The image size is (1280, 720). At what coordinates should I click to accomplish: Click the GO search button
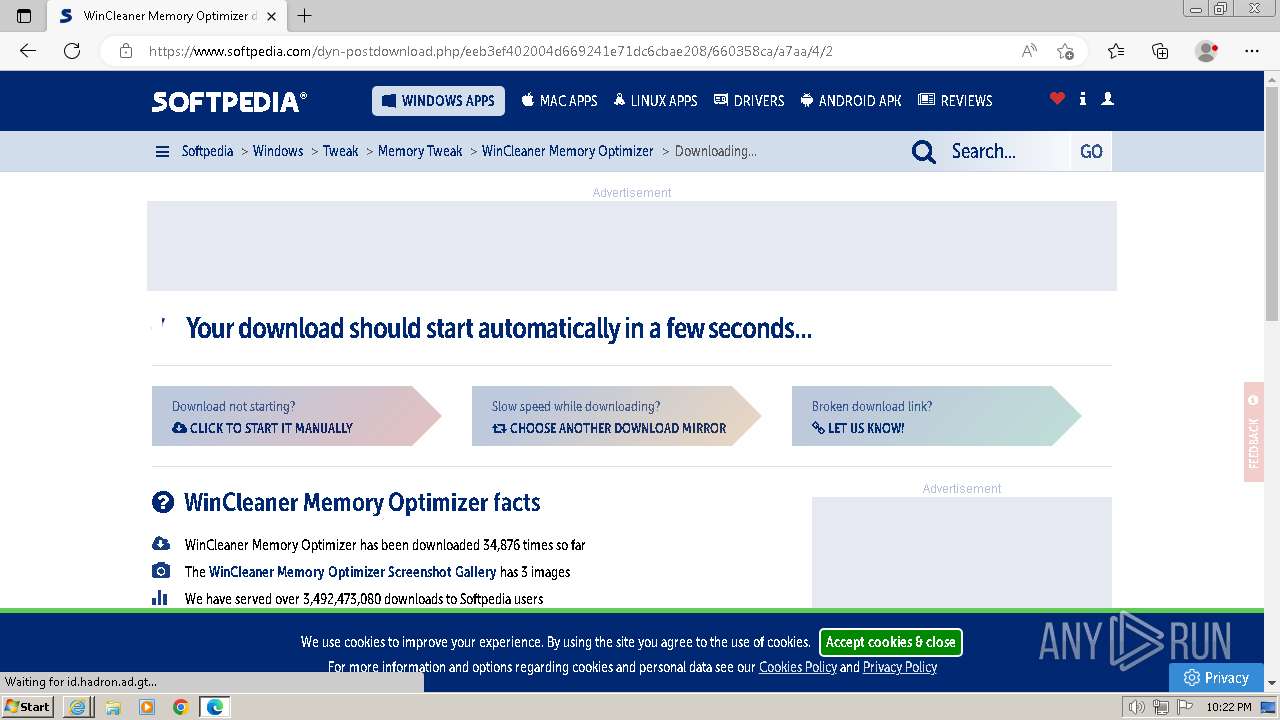1091,152
